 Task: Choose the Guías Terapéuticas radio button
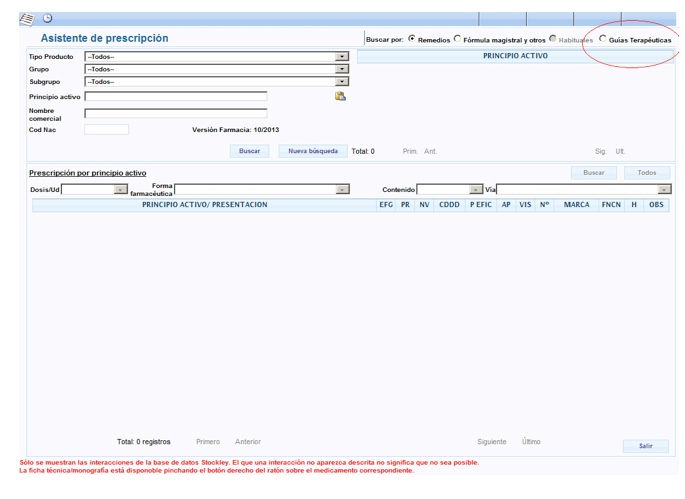[x=602, y=39]
